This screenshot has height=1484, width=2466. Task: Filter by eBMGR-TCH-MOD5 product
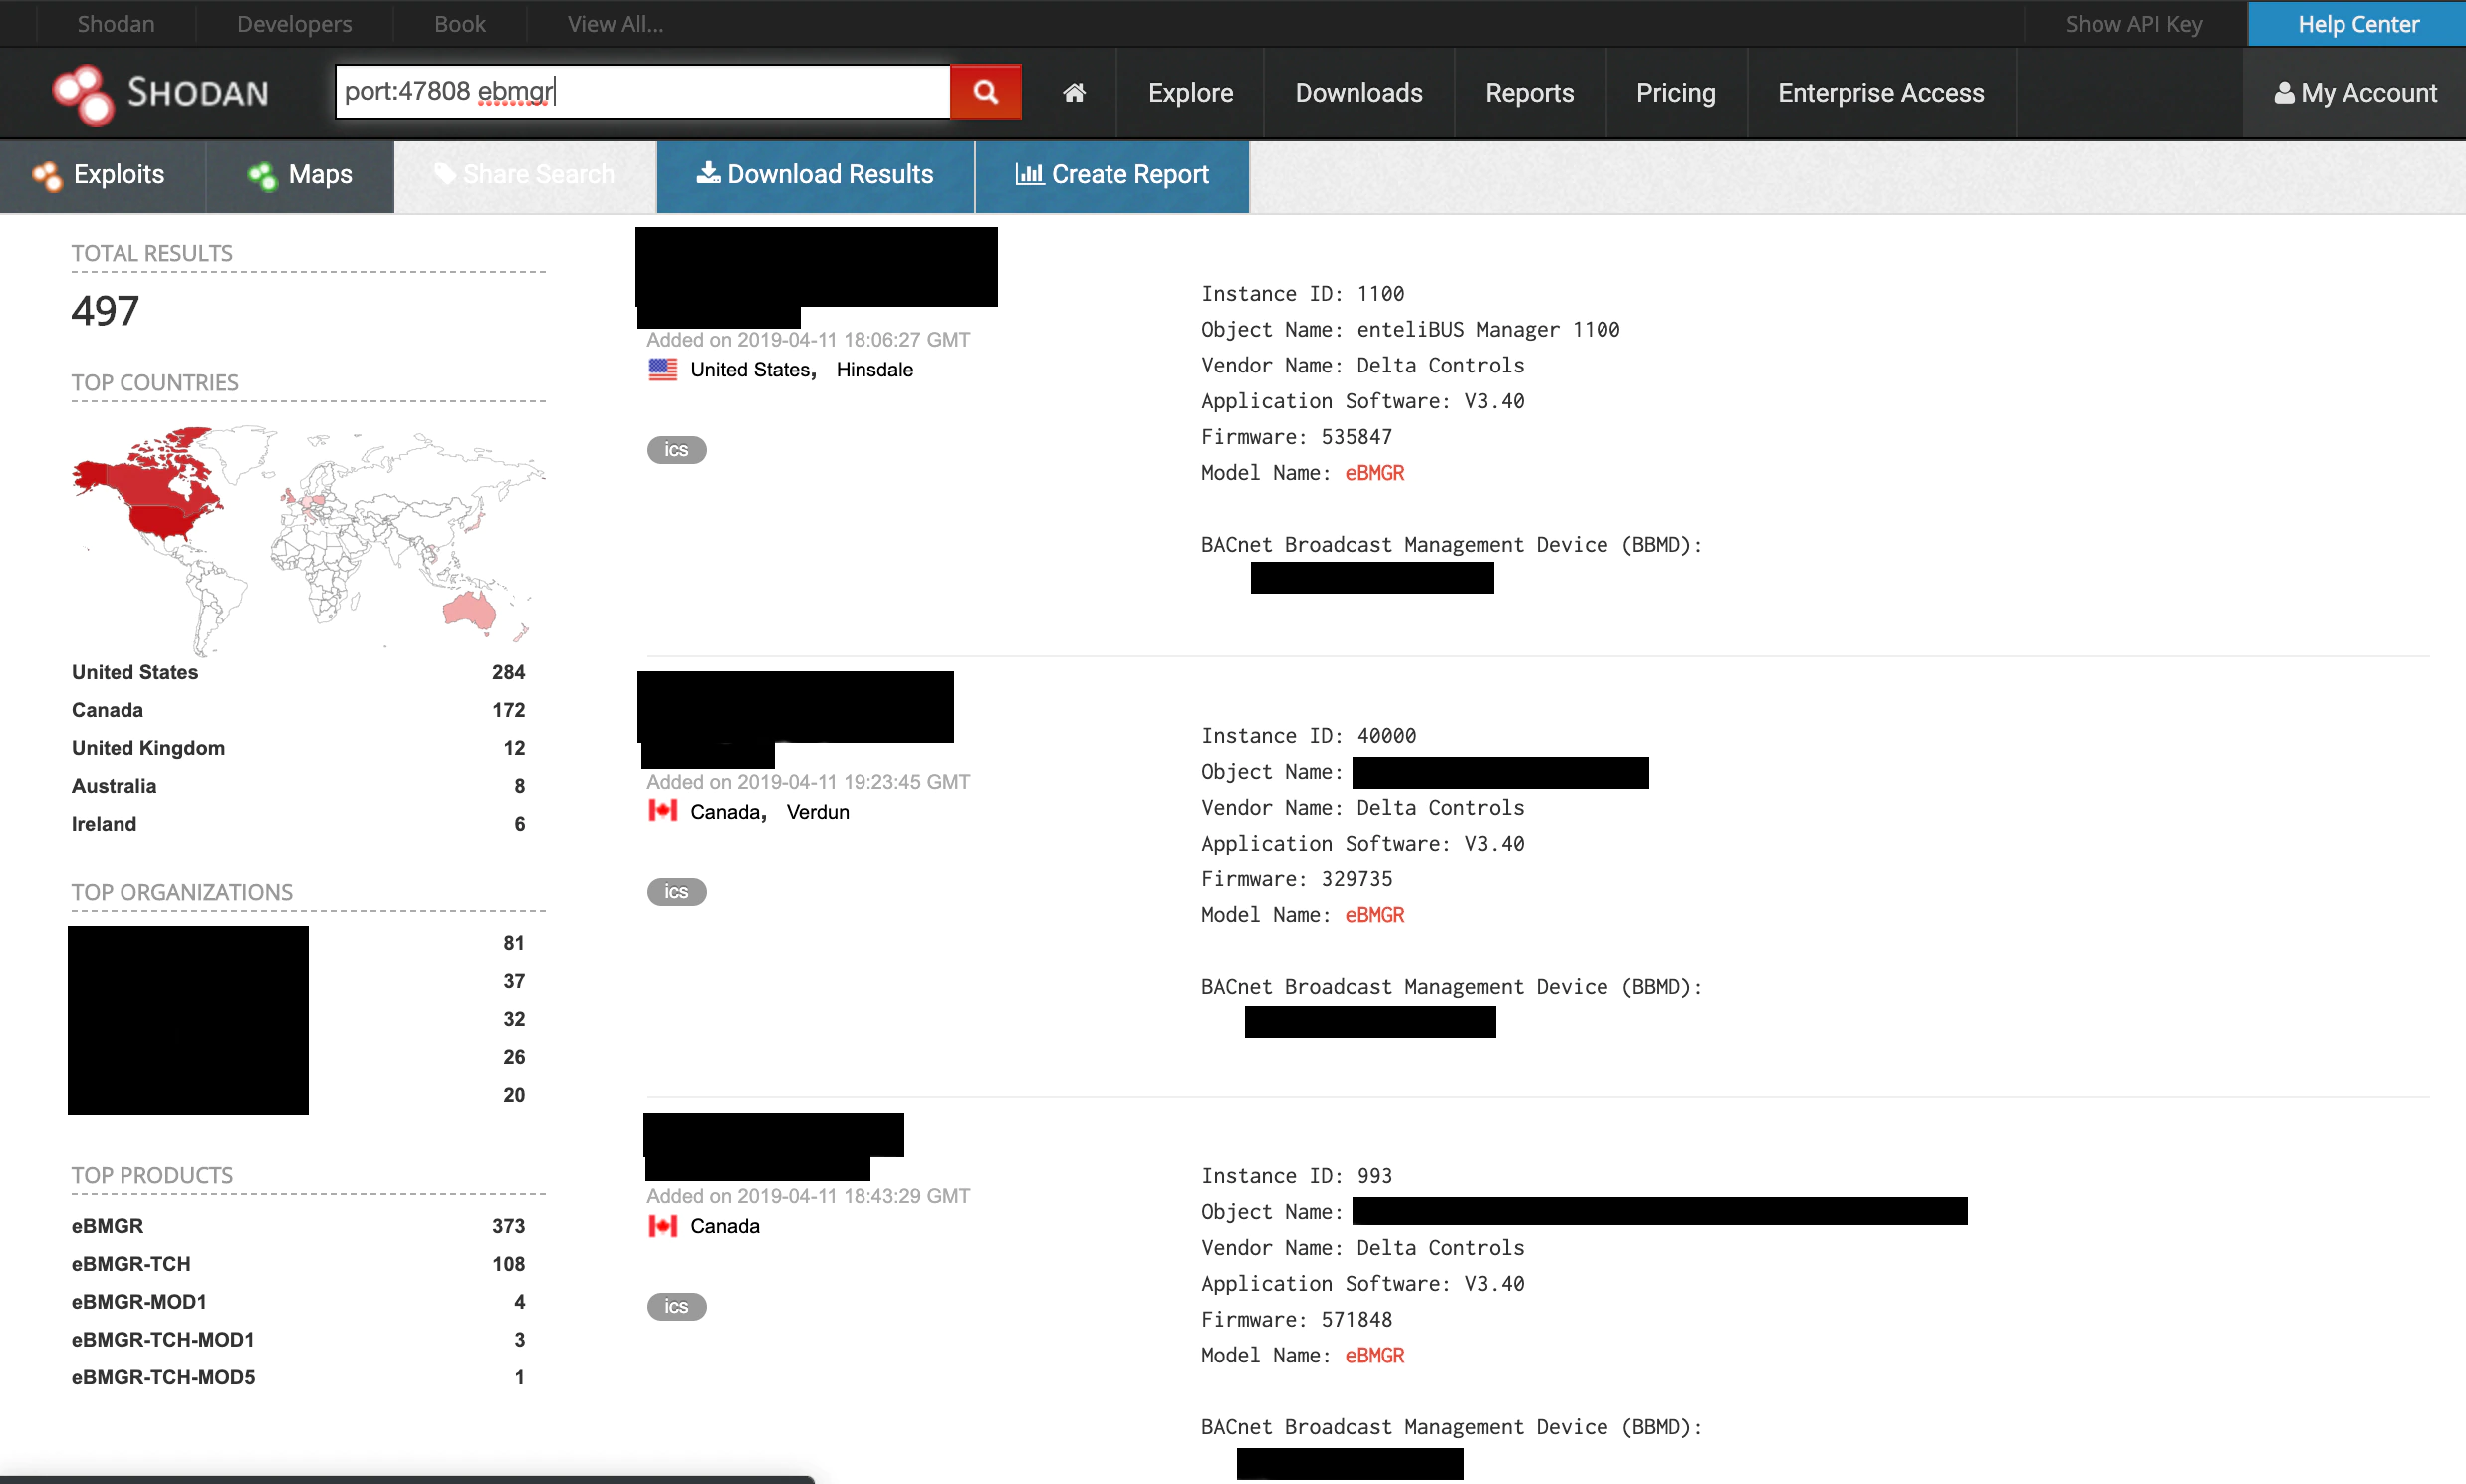(163, 1378)
